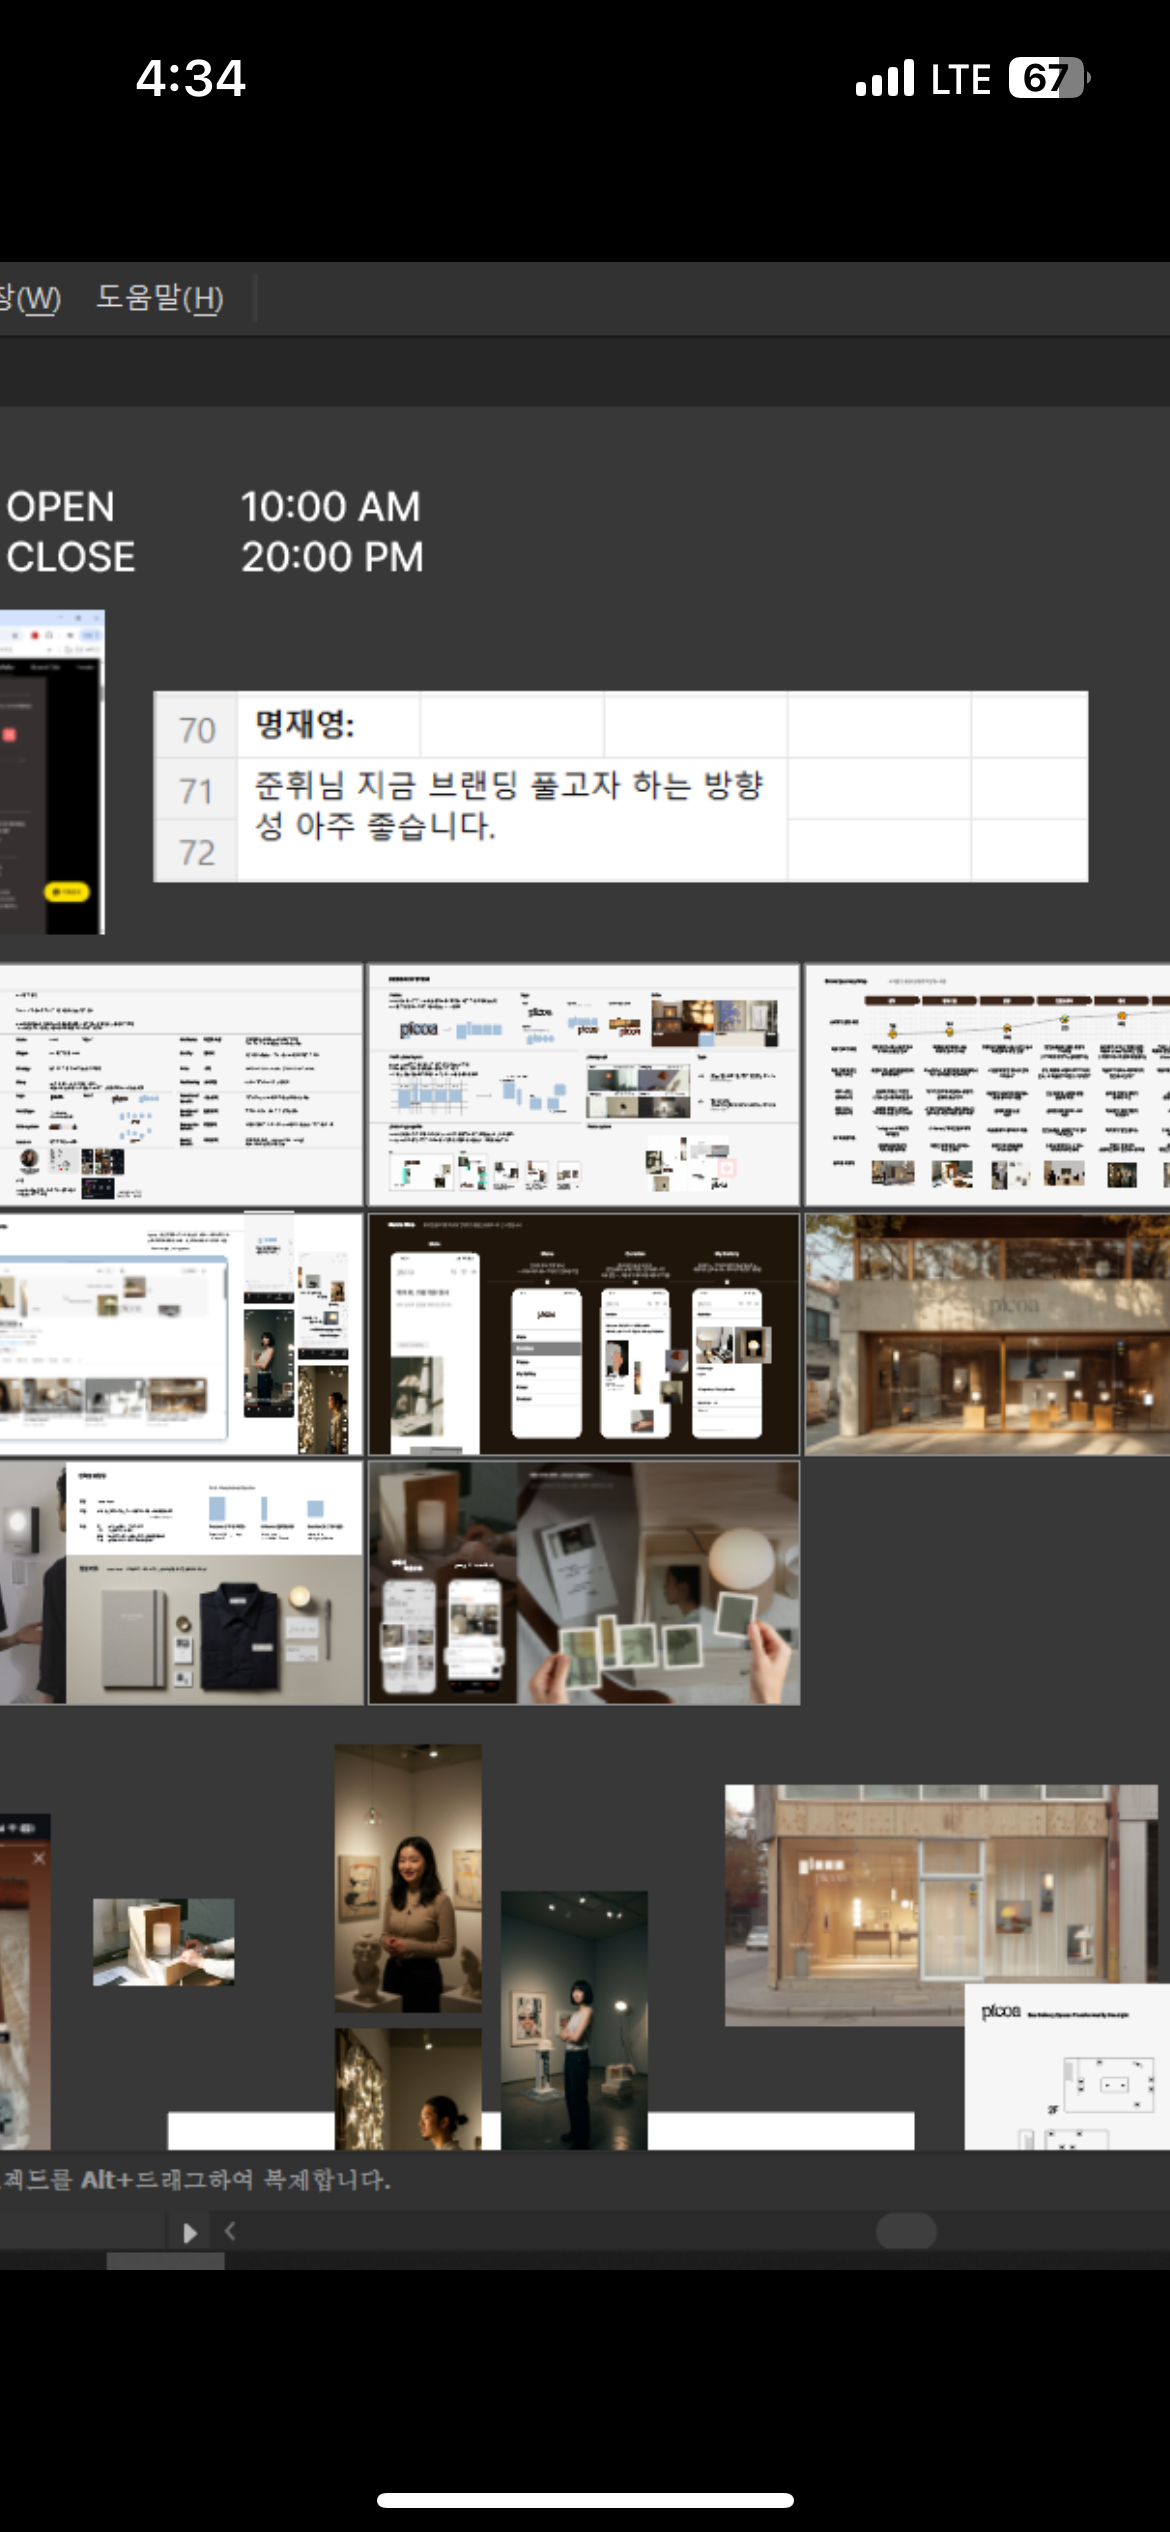The width and height of the screenshot is (1170, 2532).
Task: Select the dark mobile app screens artboard
Action: pos(584,1335)
